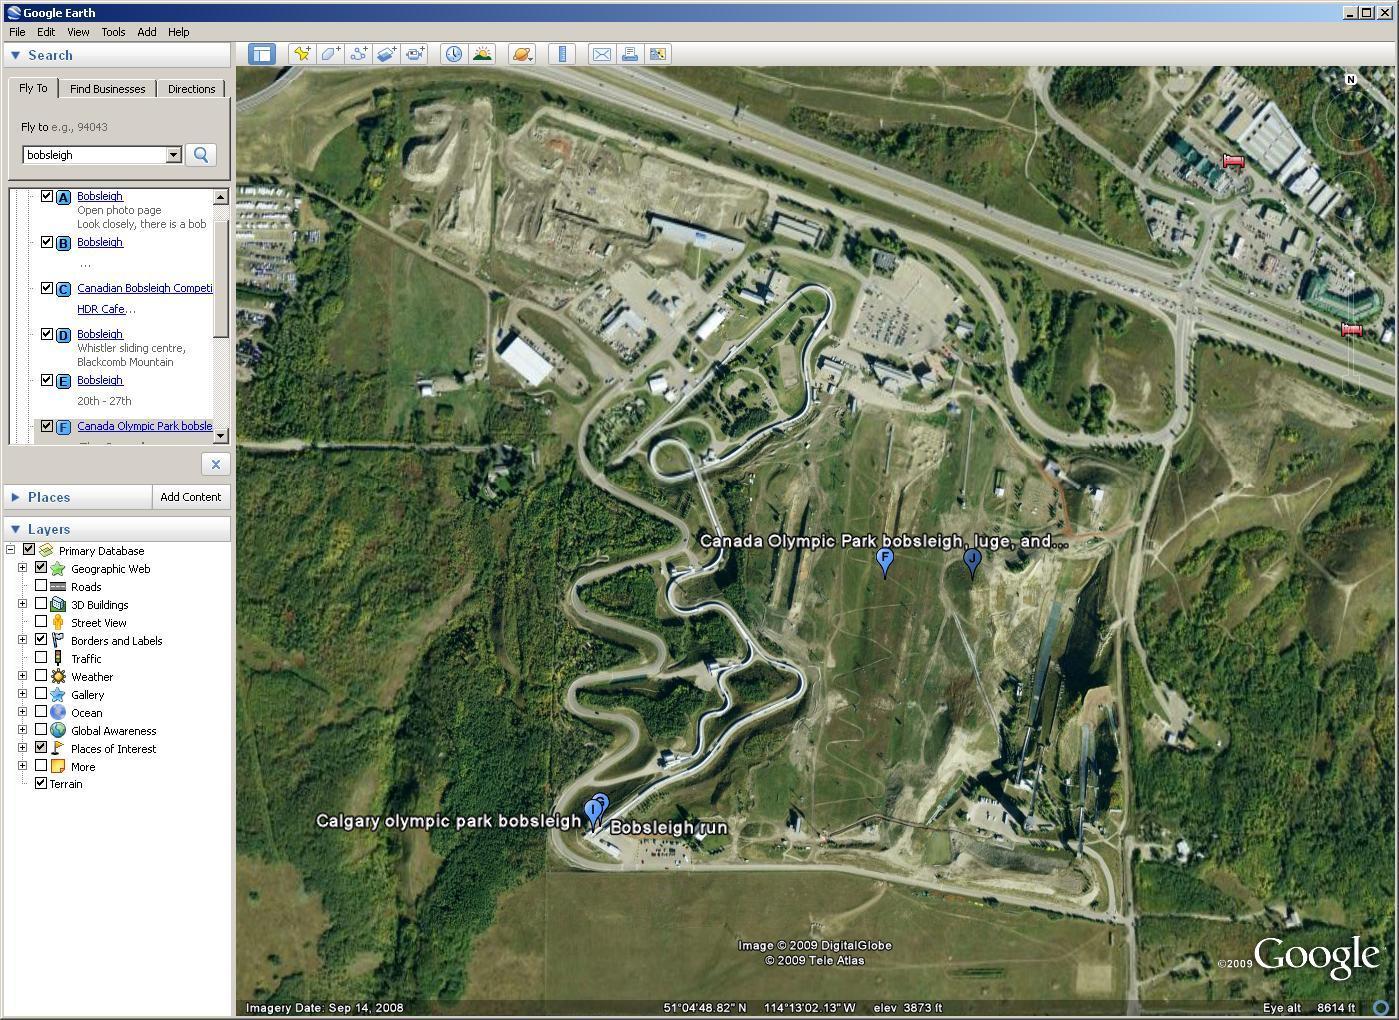
Task: Click result marker C icon in list
Action: (63, 289)
